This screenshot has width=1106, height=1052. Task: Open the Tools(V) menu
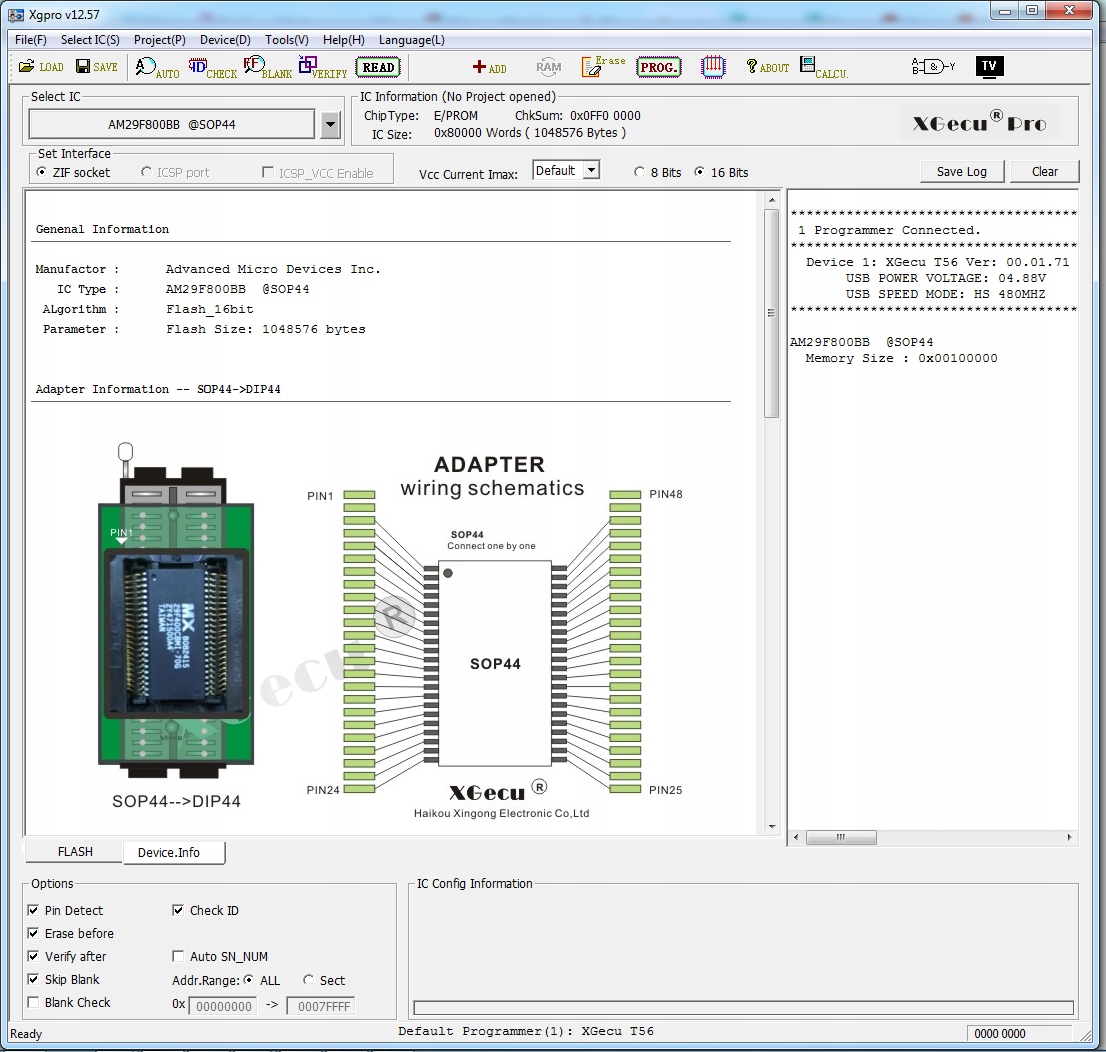pos(286,40)
